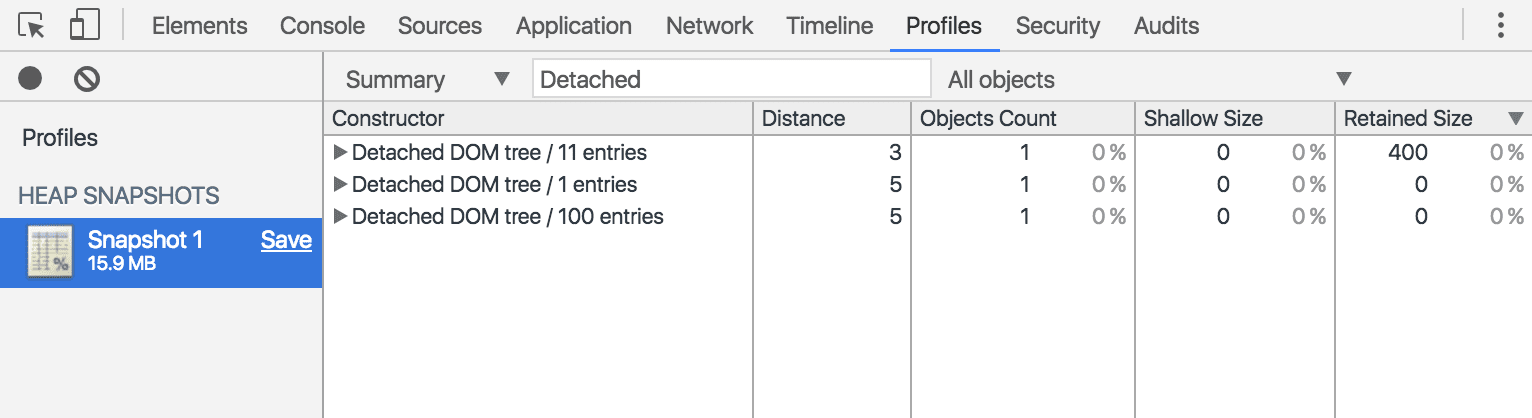Viewport: 1532px width, 418px height.
Task: Open the Network tab
Action: click(x=709, y=26)
